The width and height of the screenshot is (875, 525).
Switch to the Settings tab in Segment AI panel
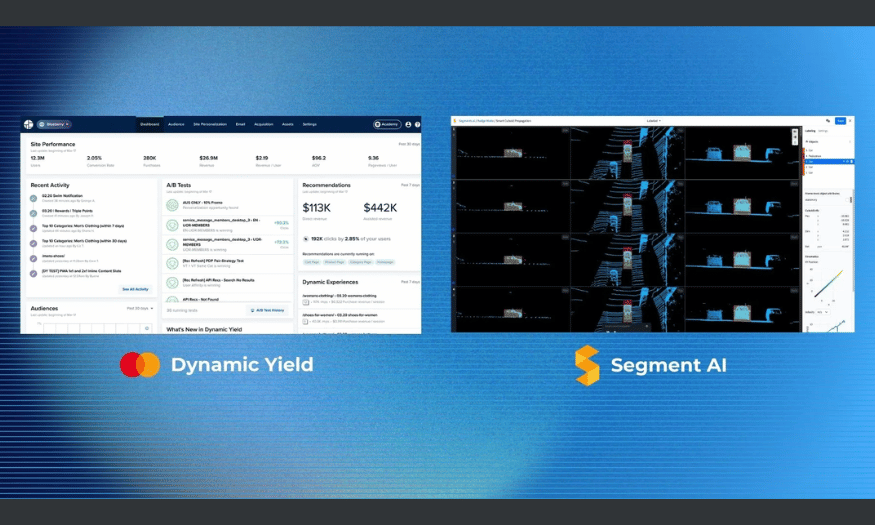(x=823, y=131)
